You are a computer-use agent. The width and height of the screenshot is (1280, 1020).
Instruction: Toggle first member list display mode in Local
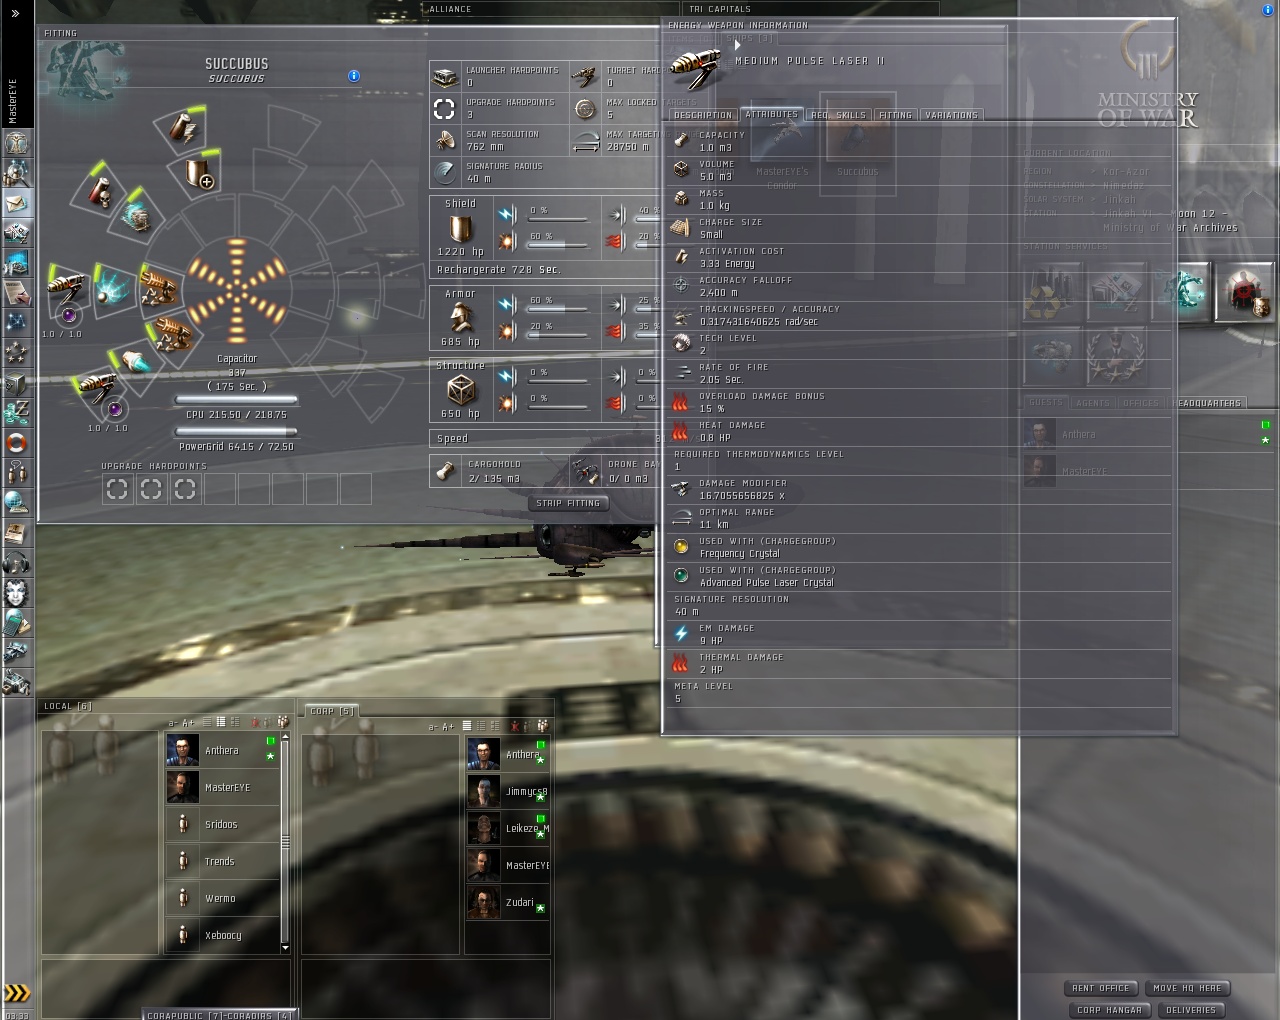[x=208, y=722]
